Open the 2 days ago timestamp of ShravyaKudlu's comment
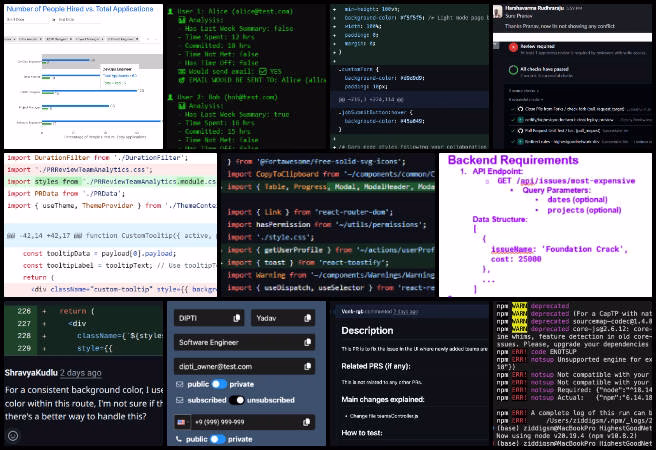 [x=80, y=373]
